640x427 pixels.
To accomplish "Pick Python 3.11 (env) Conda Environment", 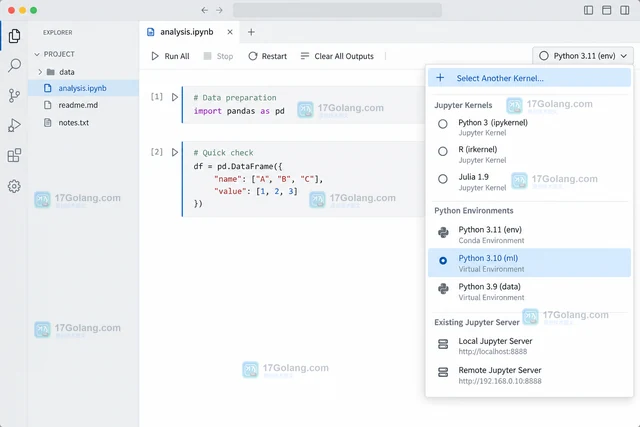I will pos(529,234).
